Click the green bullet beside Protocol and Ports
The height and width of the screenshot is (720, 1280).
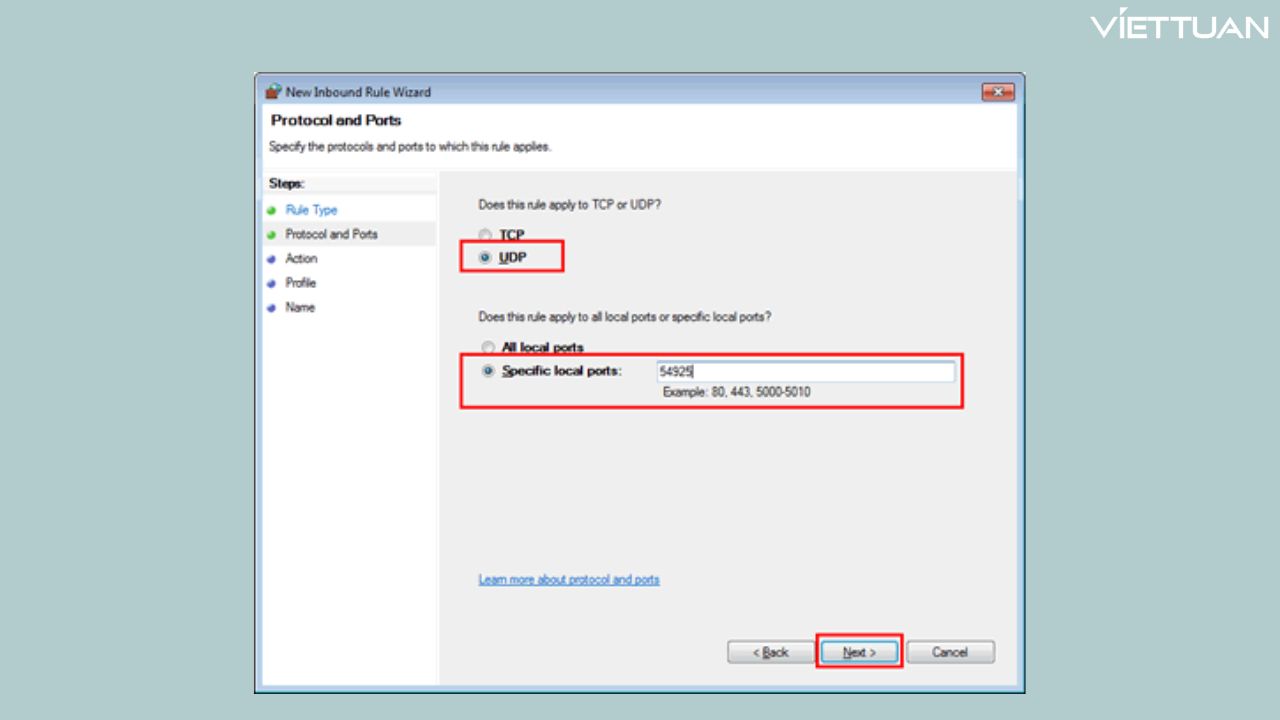[x=271, y=235]
